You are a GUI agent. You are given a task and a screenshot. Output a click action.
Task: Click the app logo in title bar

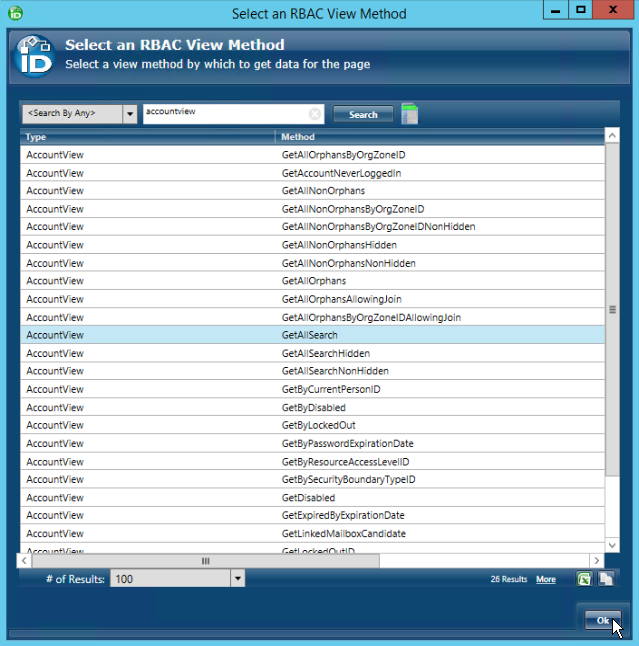[x=15, y=13]
